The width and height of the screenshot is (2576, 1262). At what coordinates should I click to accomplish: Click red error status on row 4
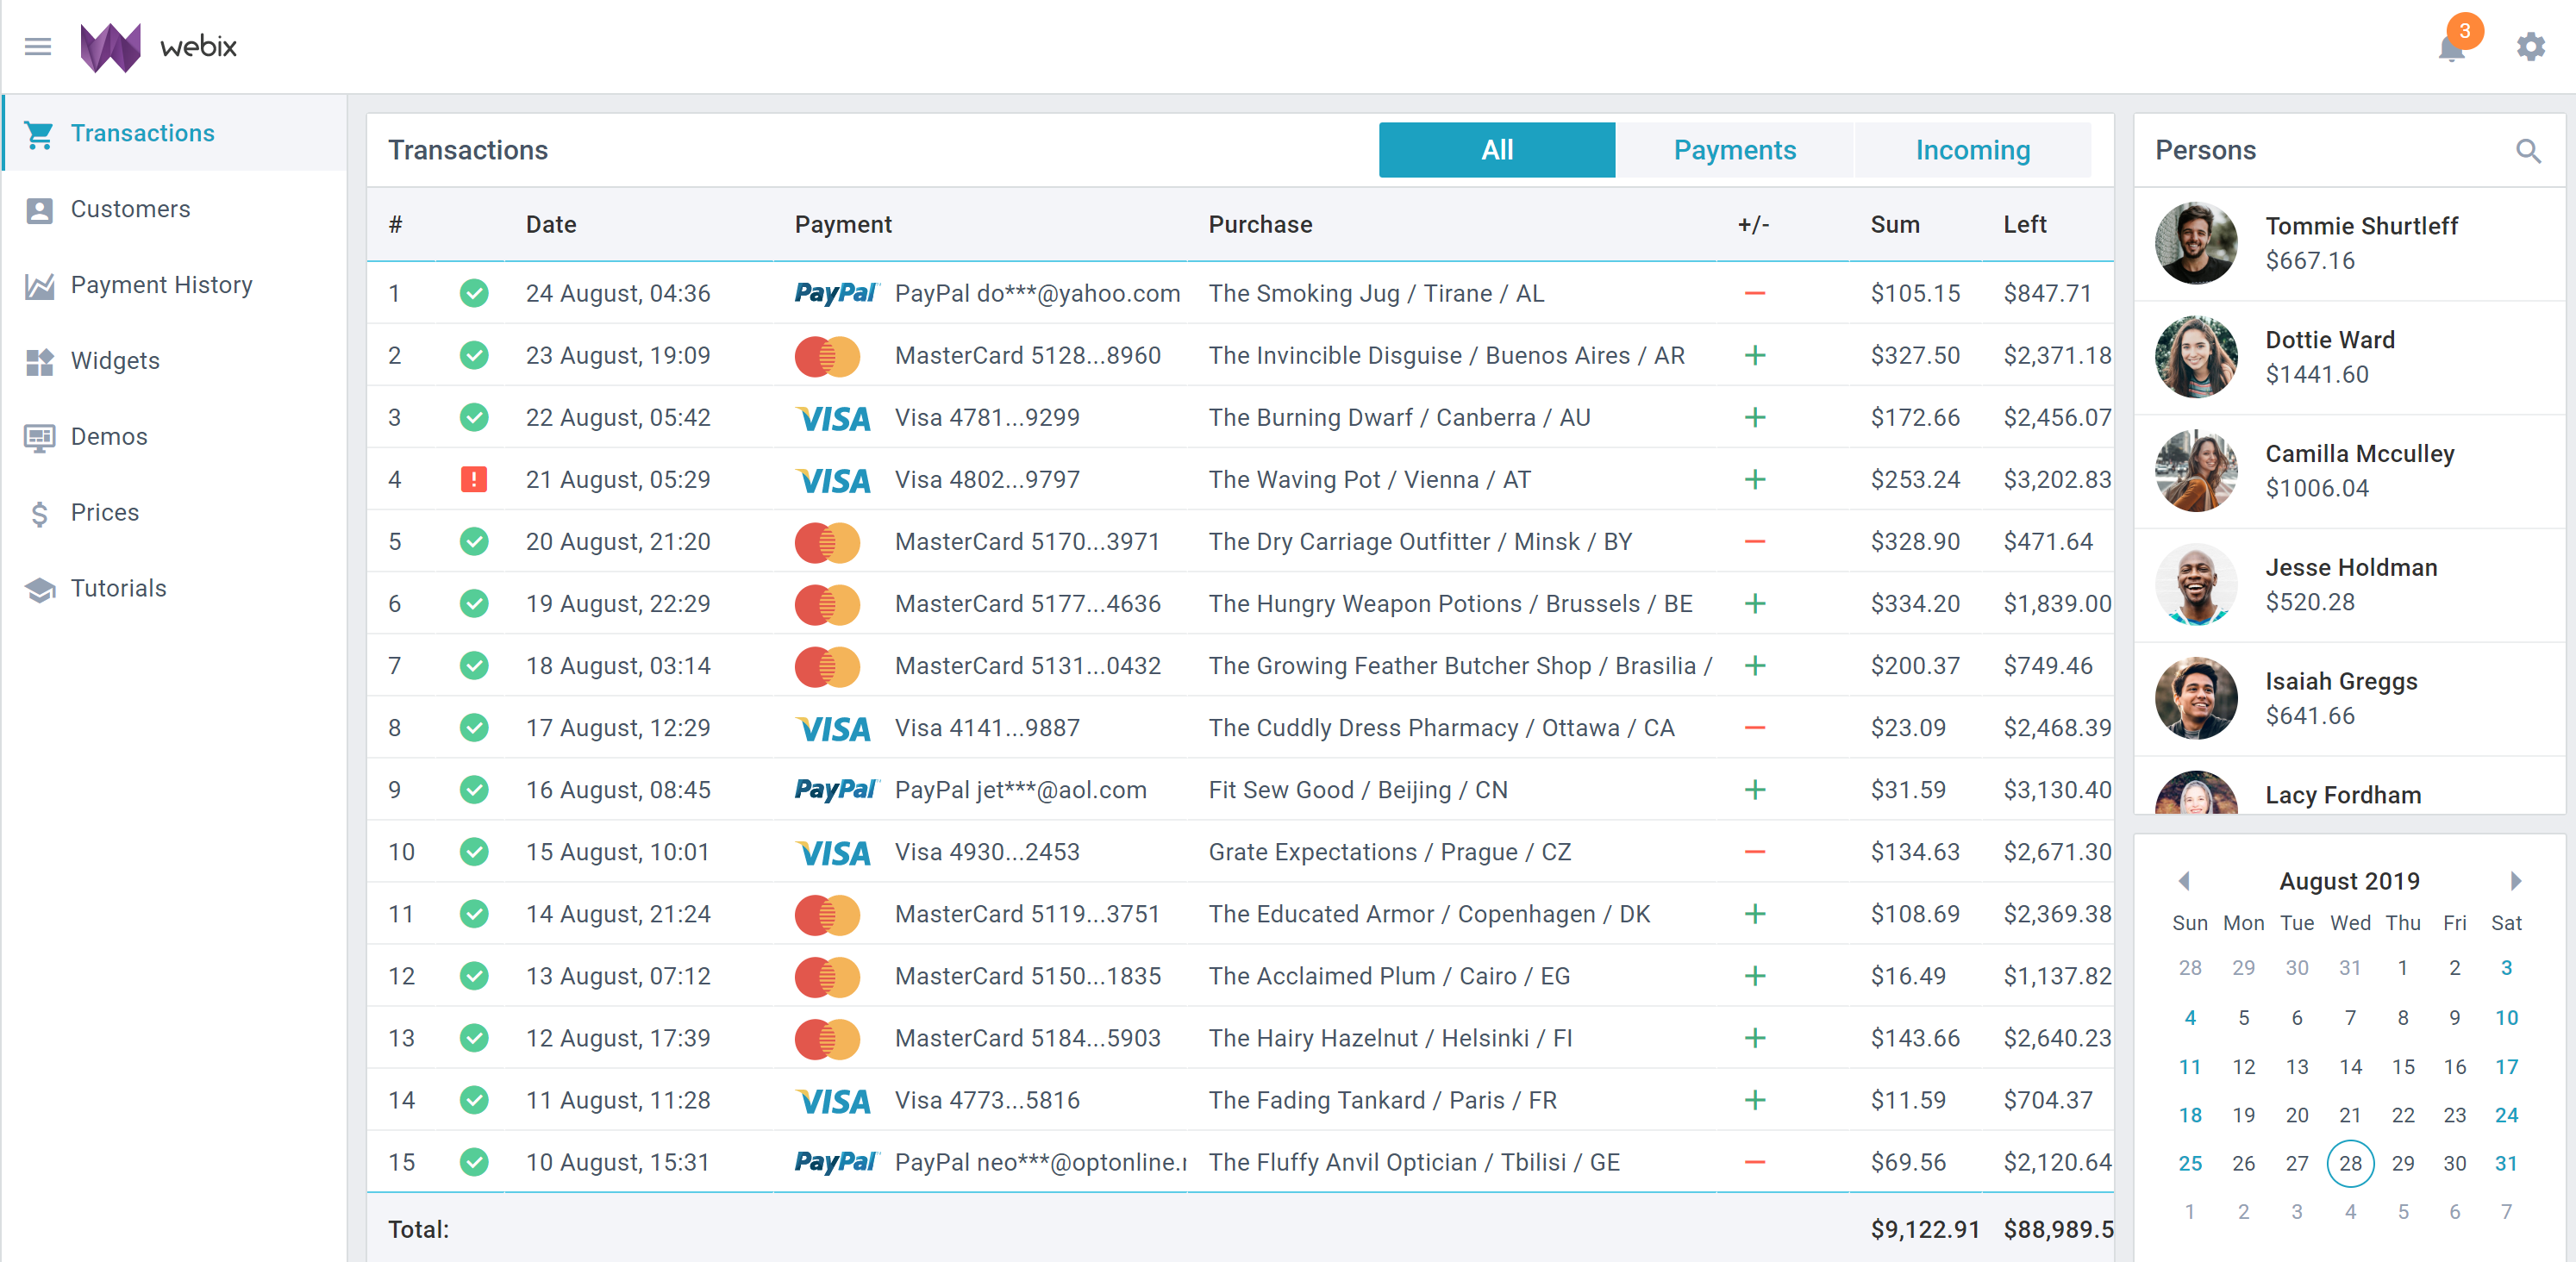(474, 480)
